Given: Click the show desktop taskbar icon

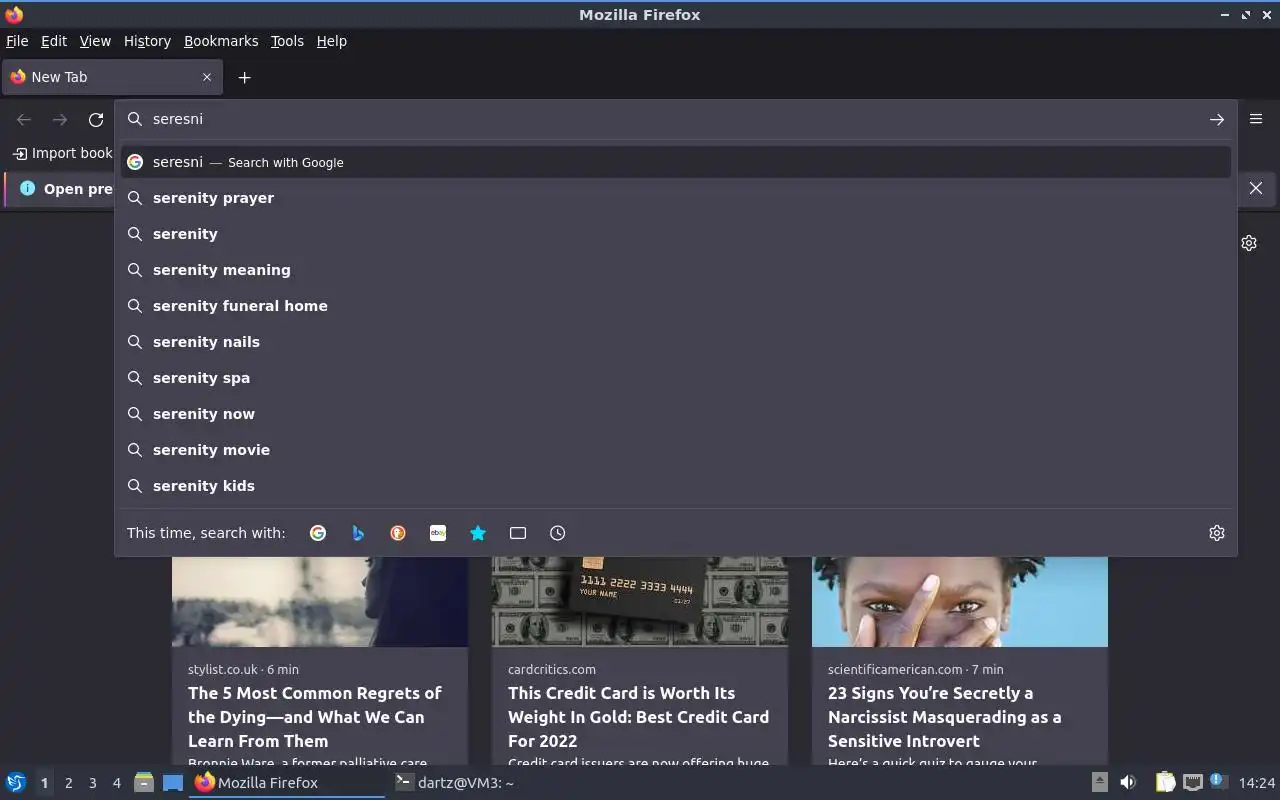Looking at the screenshot, I should (x=173, y=782).
